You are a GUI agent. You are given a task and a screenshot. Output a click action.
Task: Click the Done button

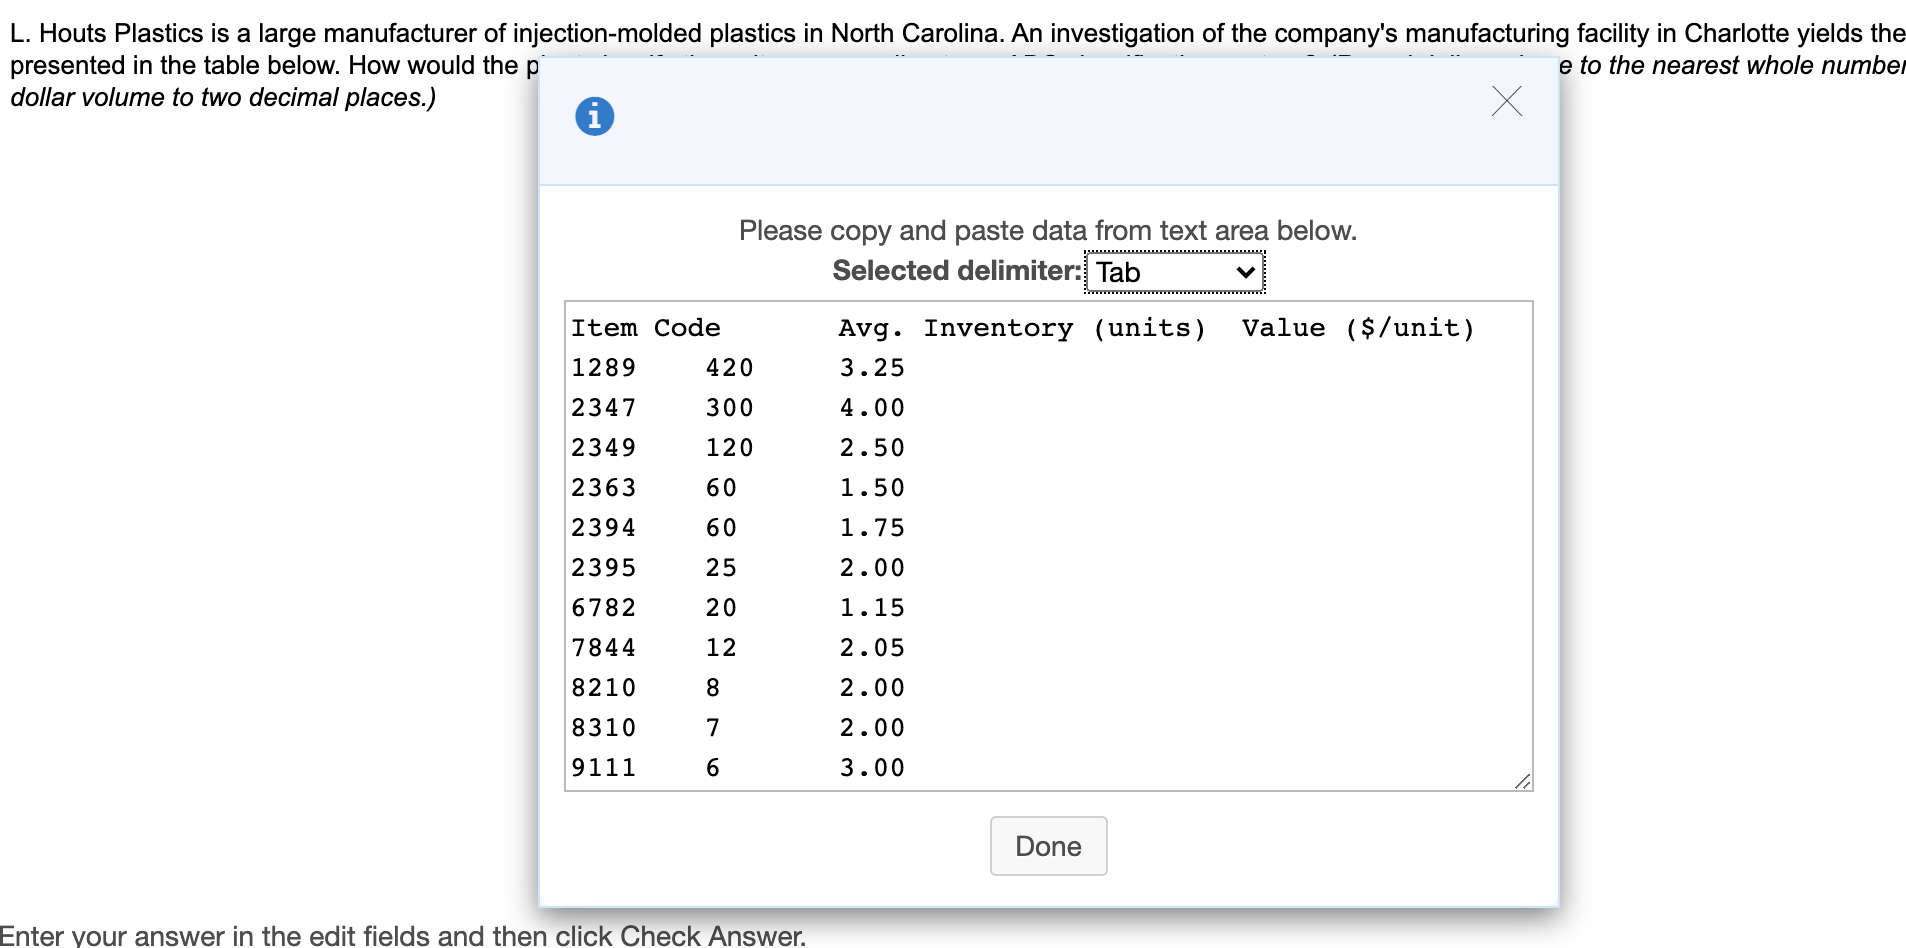point(1048,846)
